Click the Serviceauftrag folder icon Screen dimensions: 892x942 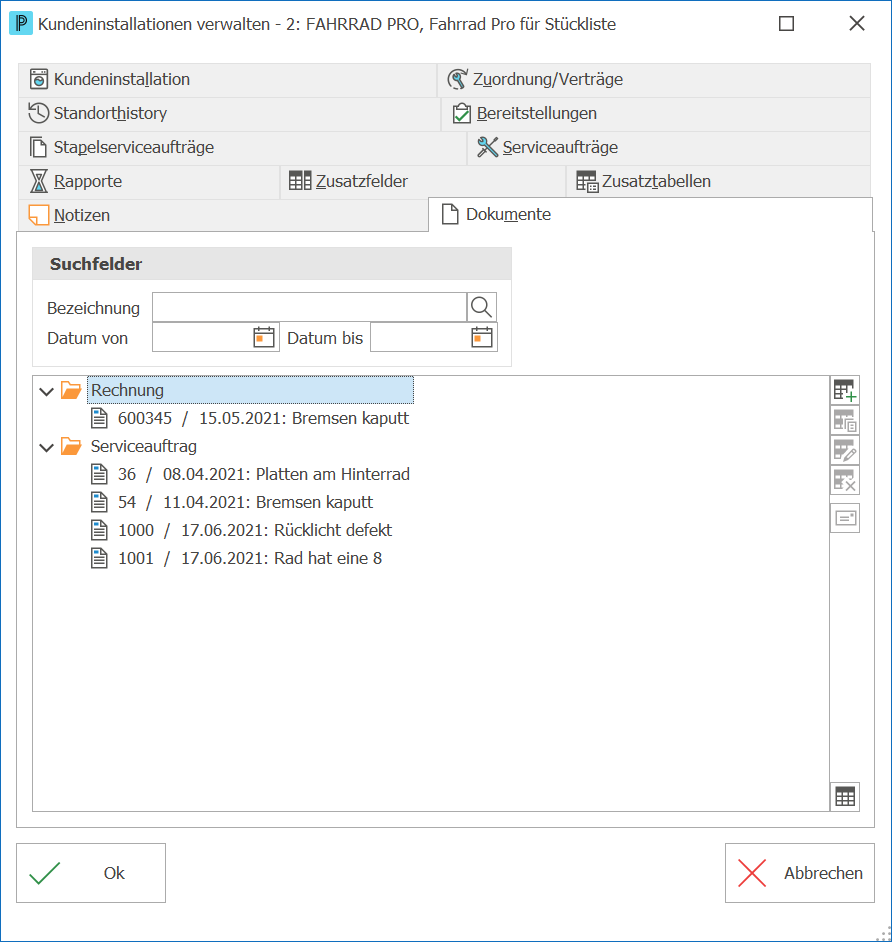(71, 446)
